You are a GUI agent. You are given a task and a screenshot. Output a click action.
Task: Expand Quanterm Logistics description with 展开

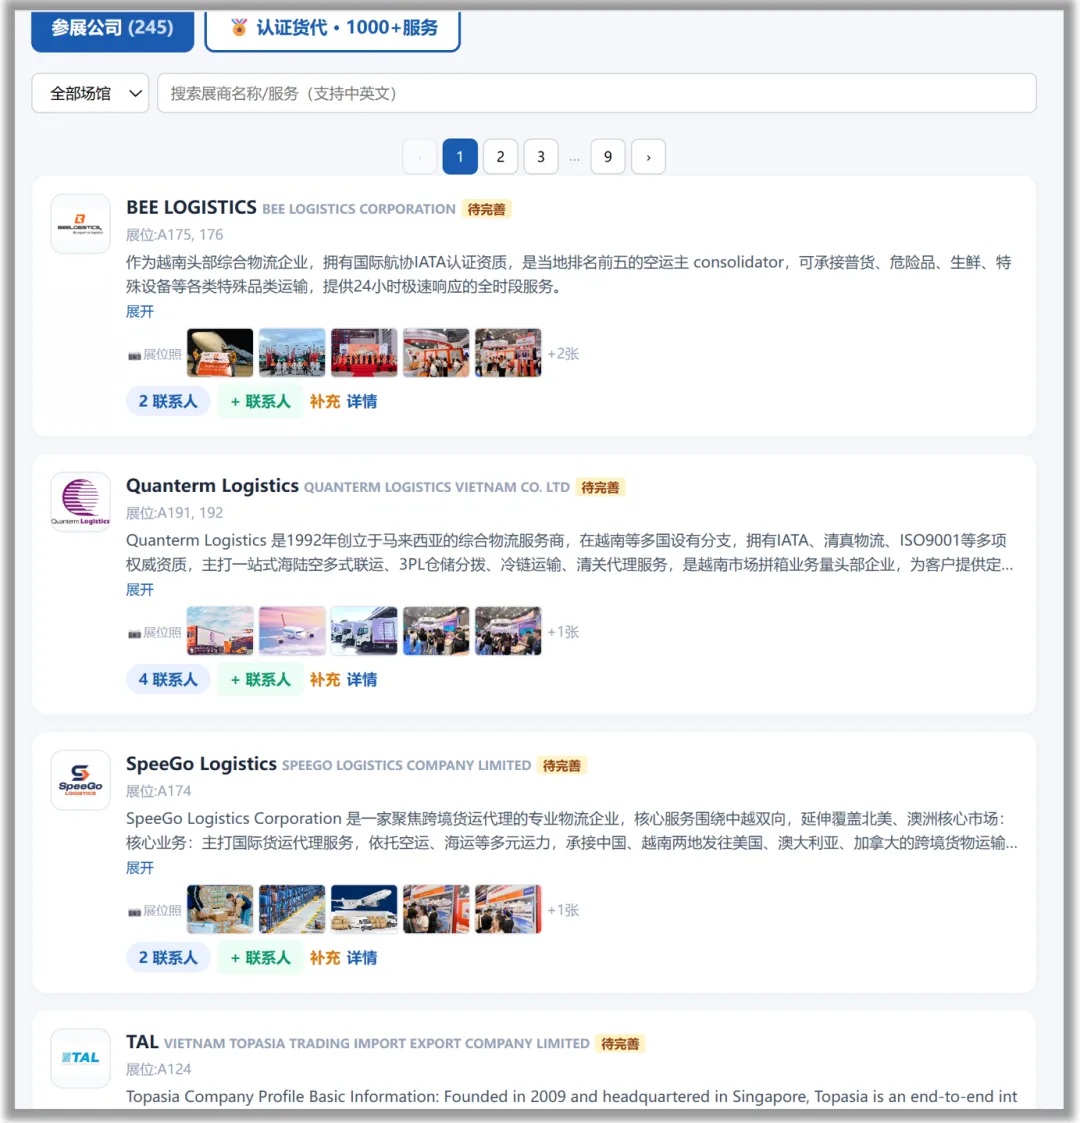click(x=140, y=589)
